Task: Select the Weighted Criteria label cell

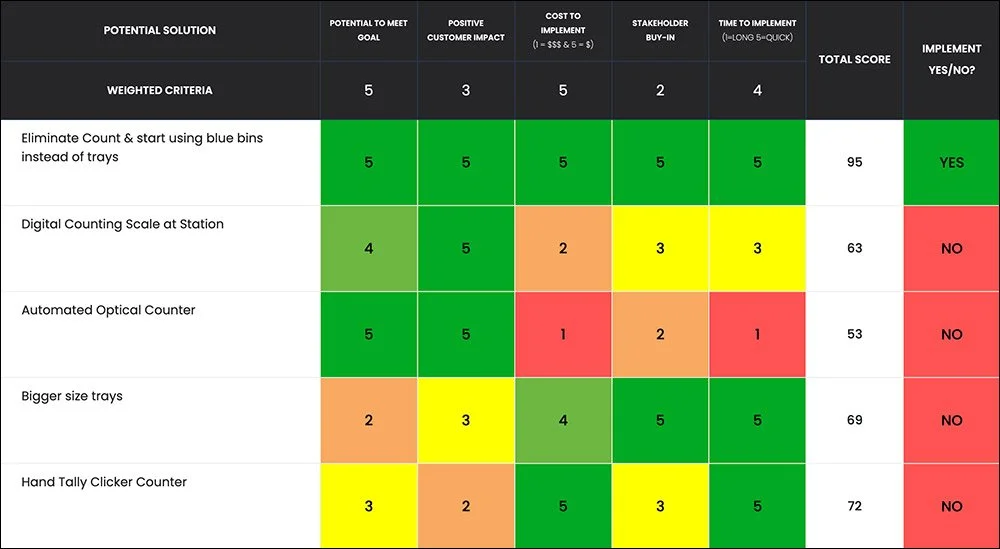Action: (x=159, y=91)
